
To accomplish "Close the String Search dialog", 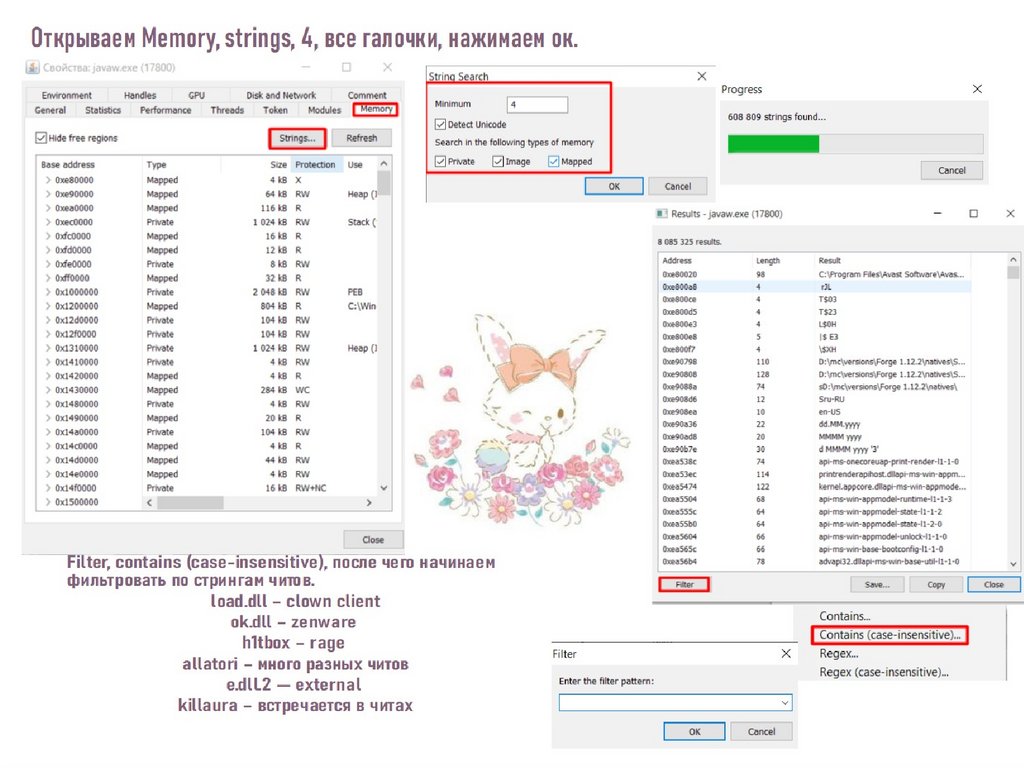I will (701, 76).
